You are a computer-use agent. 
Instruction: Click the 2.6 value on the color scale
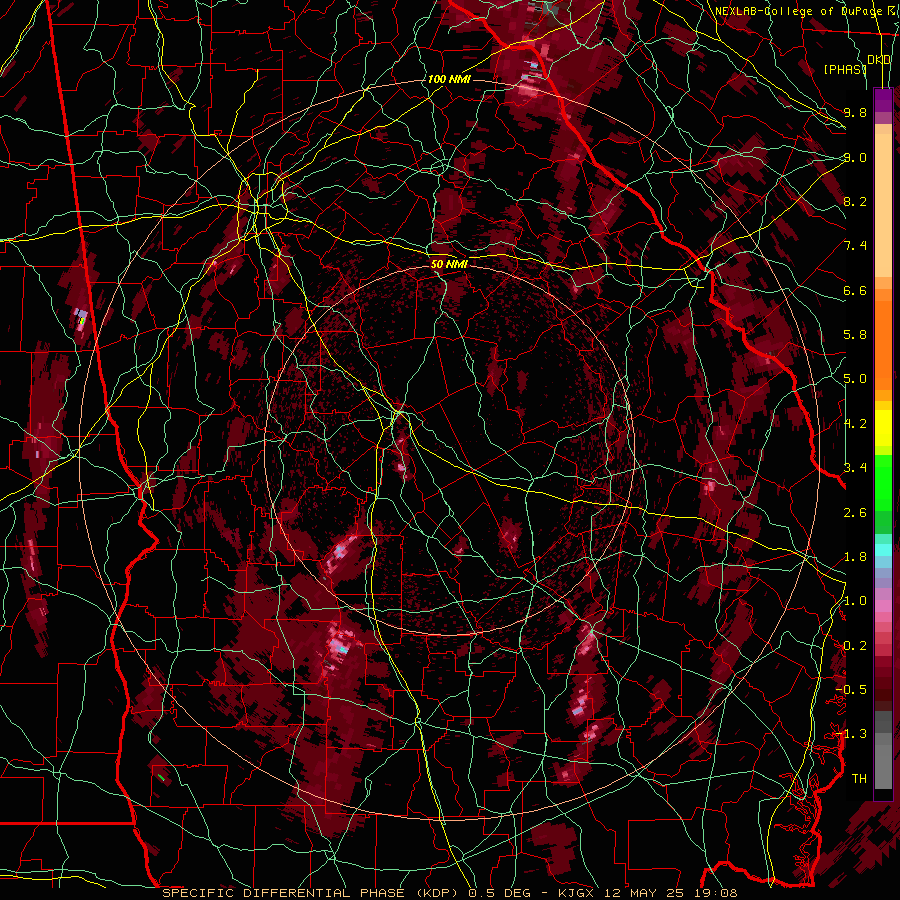pos(855,513)
